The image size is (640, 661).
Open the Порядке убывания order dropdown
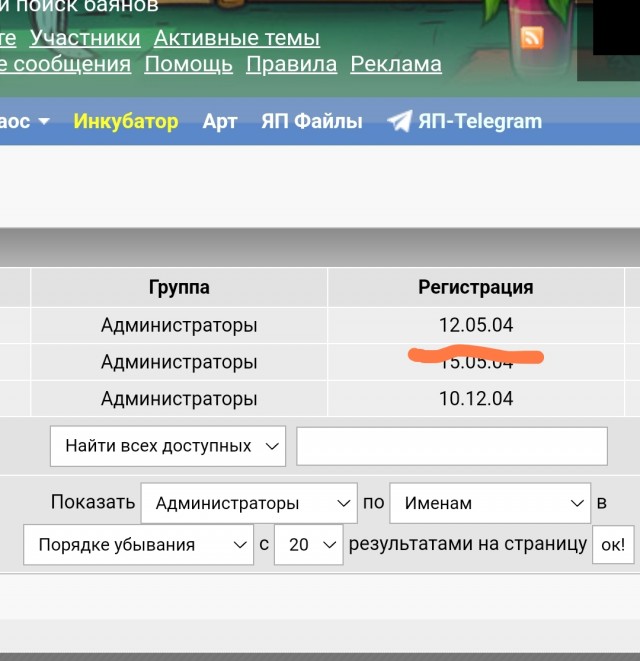coord(138,545)
